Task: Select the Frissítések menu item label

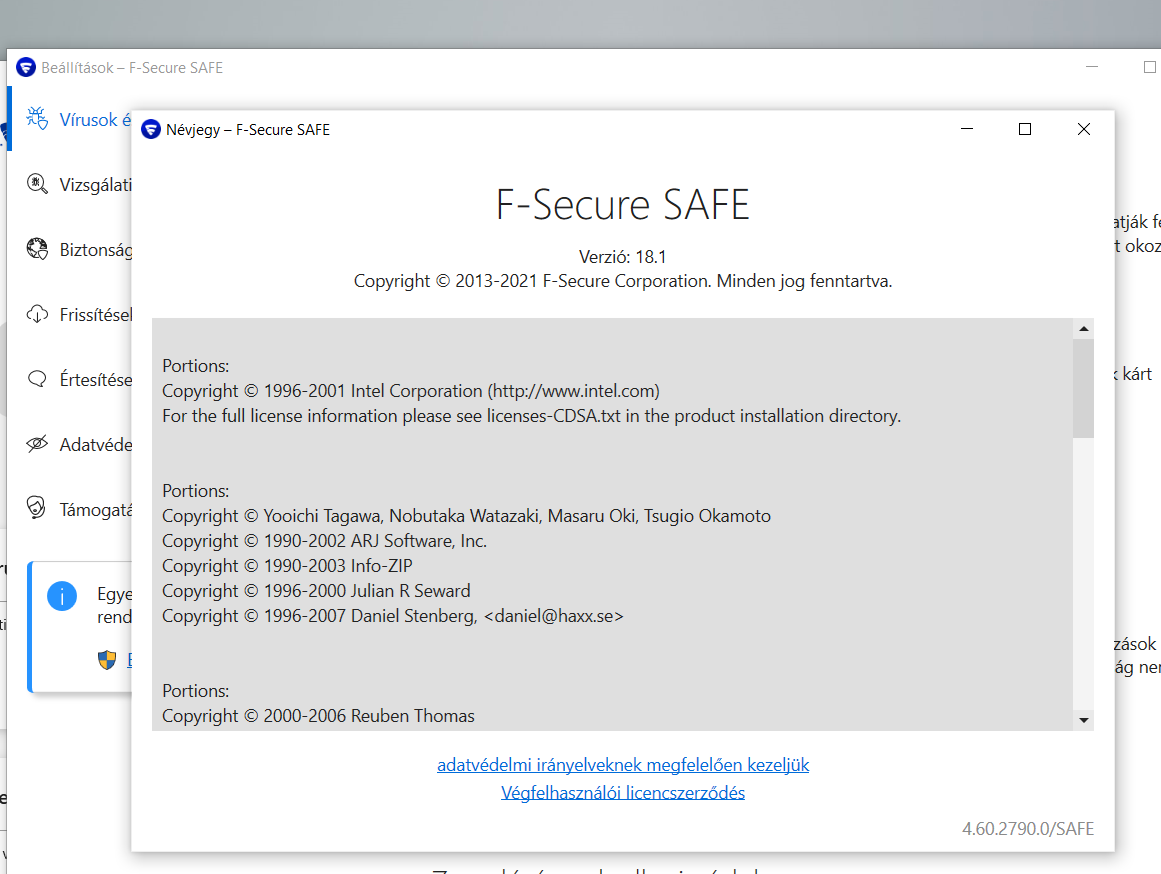Action: click(x=96, y=315)
